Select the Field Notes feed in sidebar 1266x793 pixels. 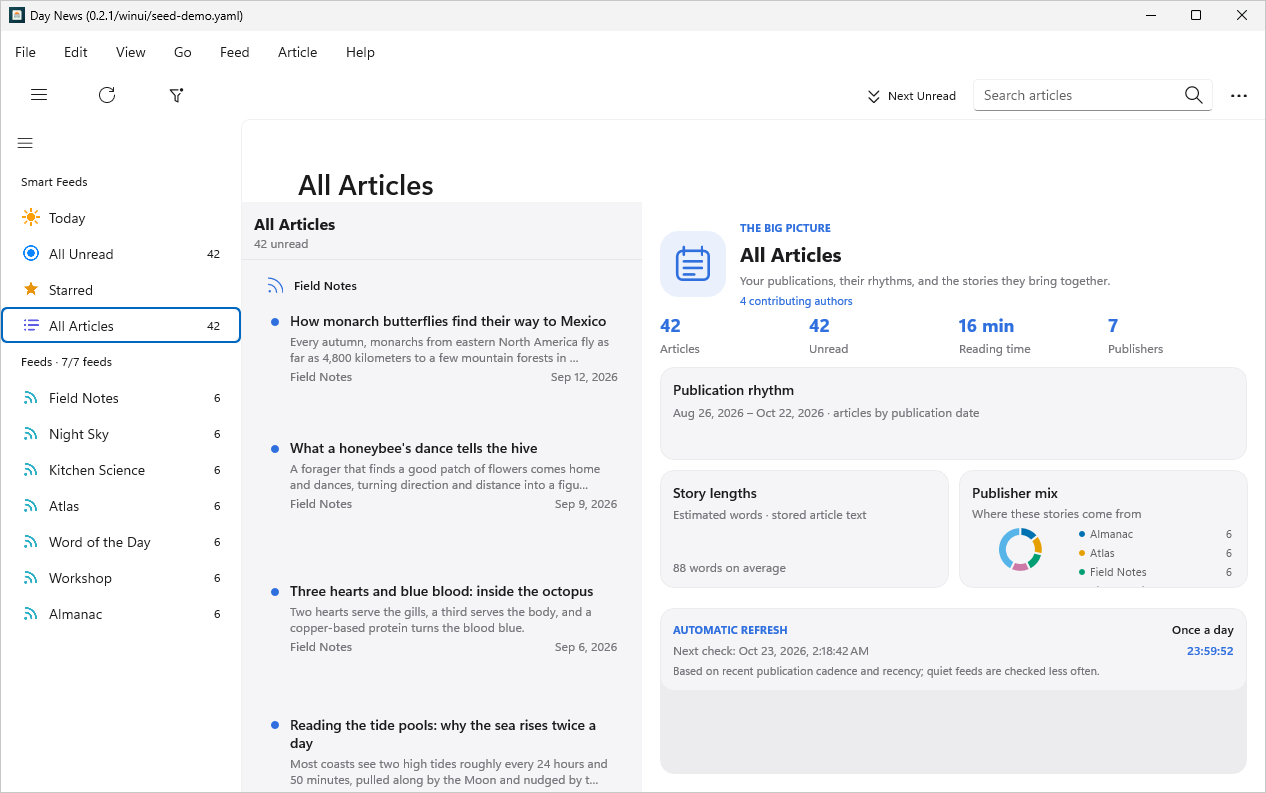[x=121, y=398]
